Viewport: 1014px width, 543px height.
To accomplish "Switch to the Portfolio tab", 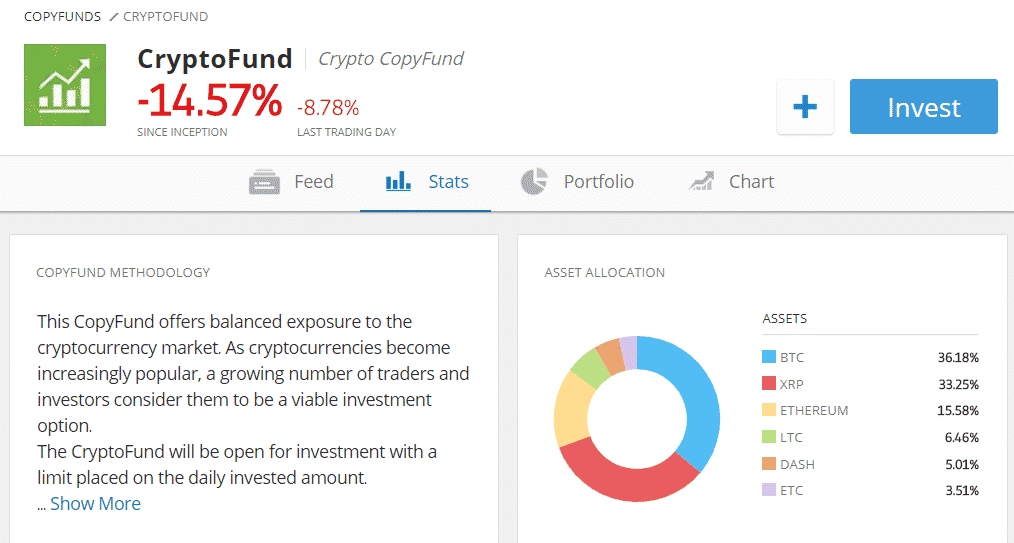I will (x=598, y=182).
